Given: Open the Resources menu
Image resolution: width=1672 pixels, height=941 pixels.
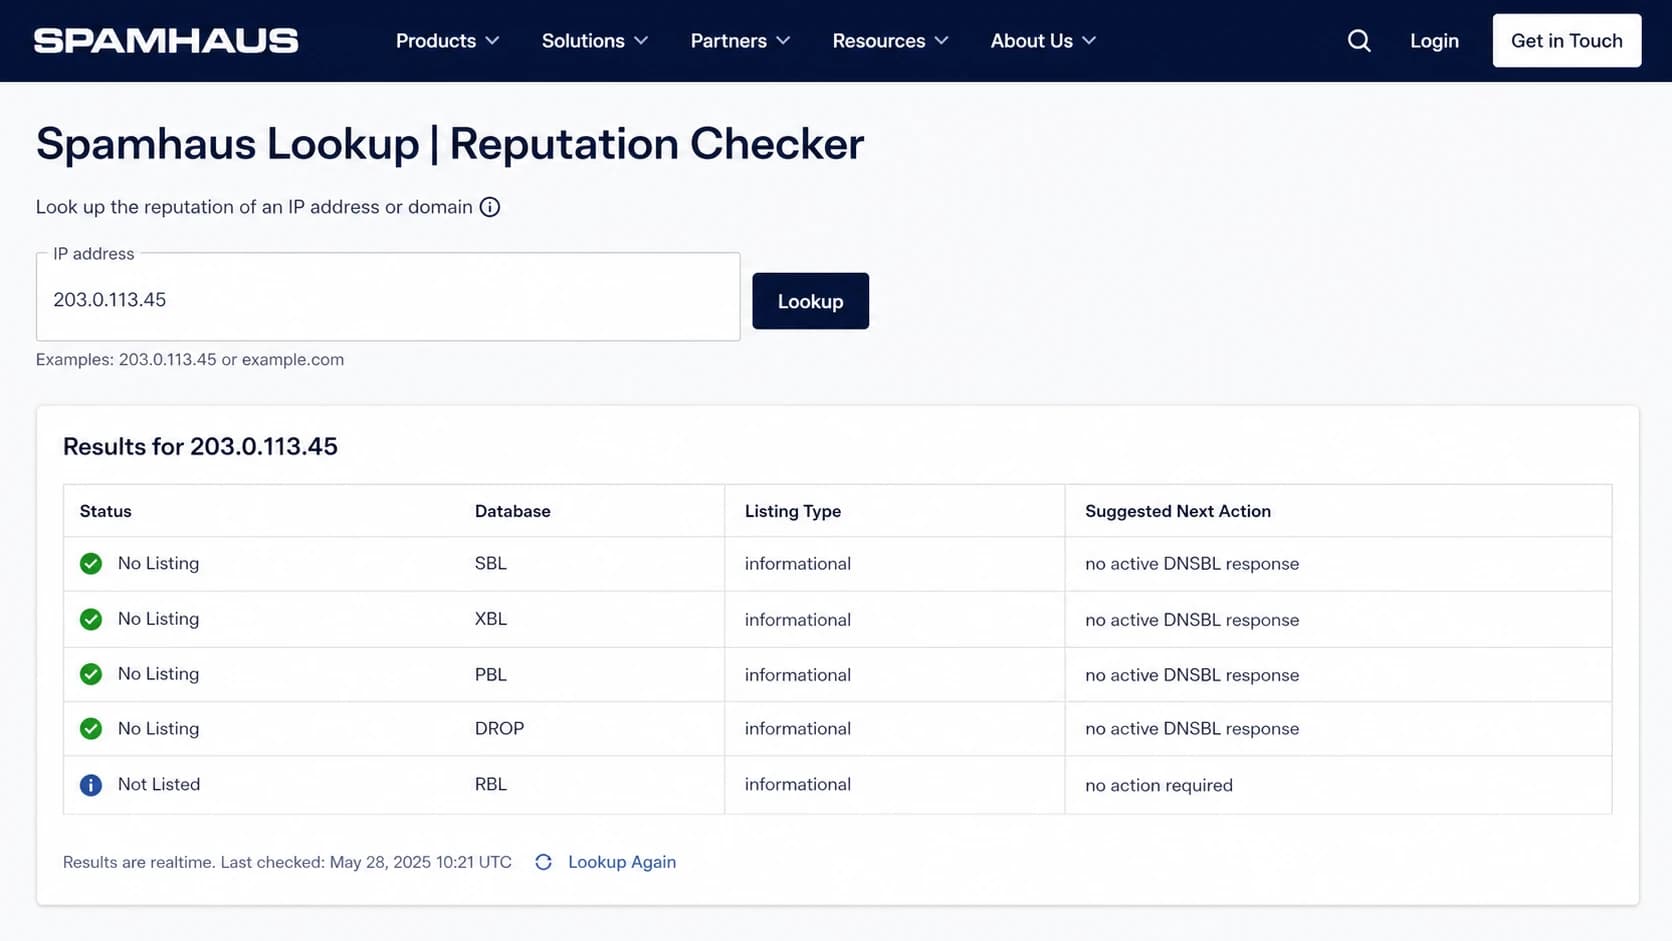Looking at the screenshot, I should (x=890, y=41).
